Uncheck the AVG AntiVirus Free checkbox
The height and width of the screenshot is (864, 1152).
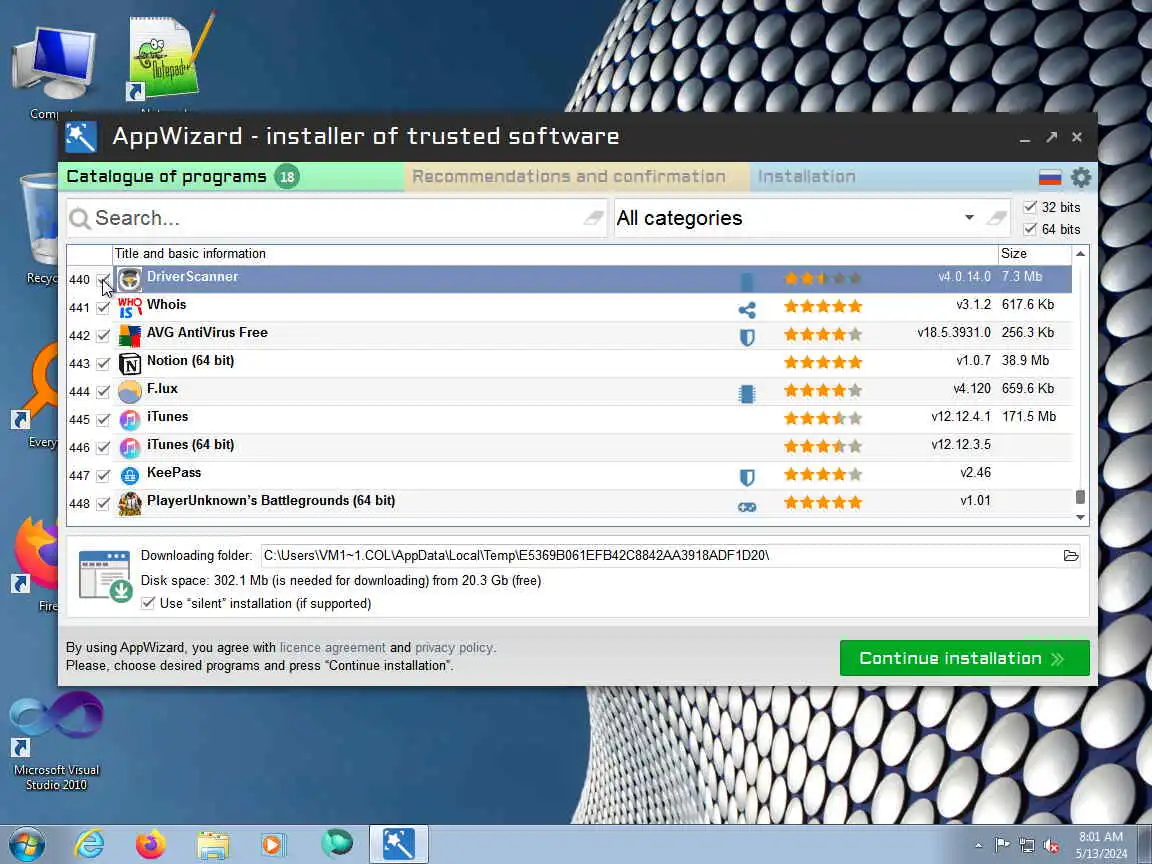click(104, 336)
